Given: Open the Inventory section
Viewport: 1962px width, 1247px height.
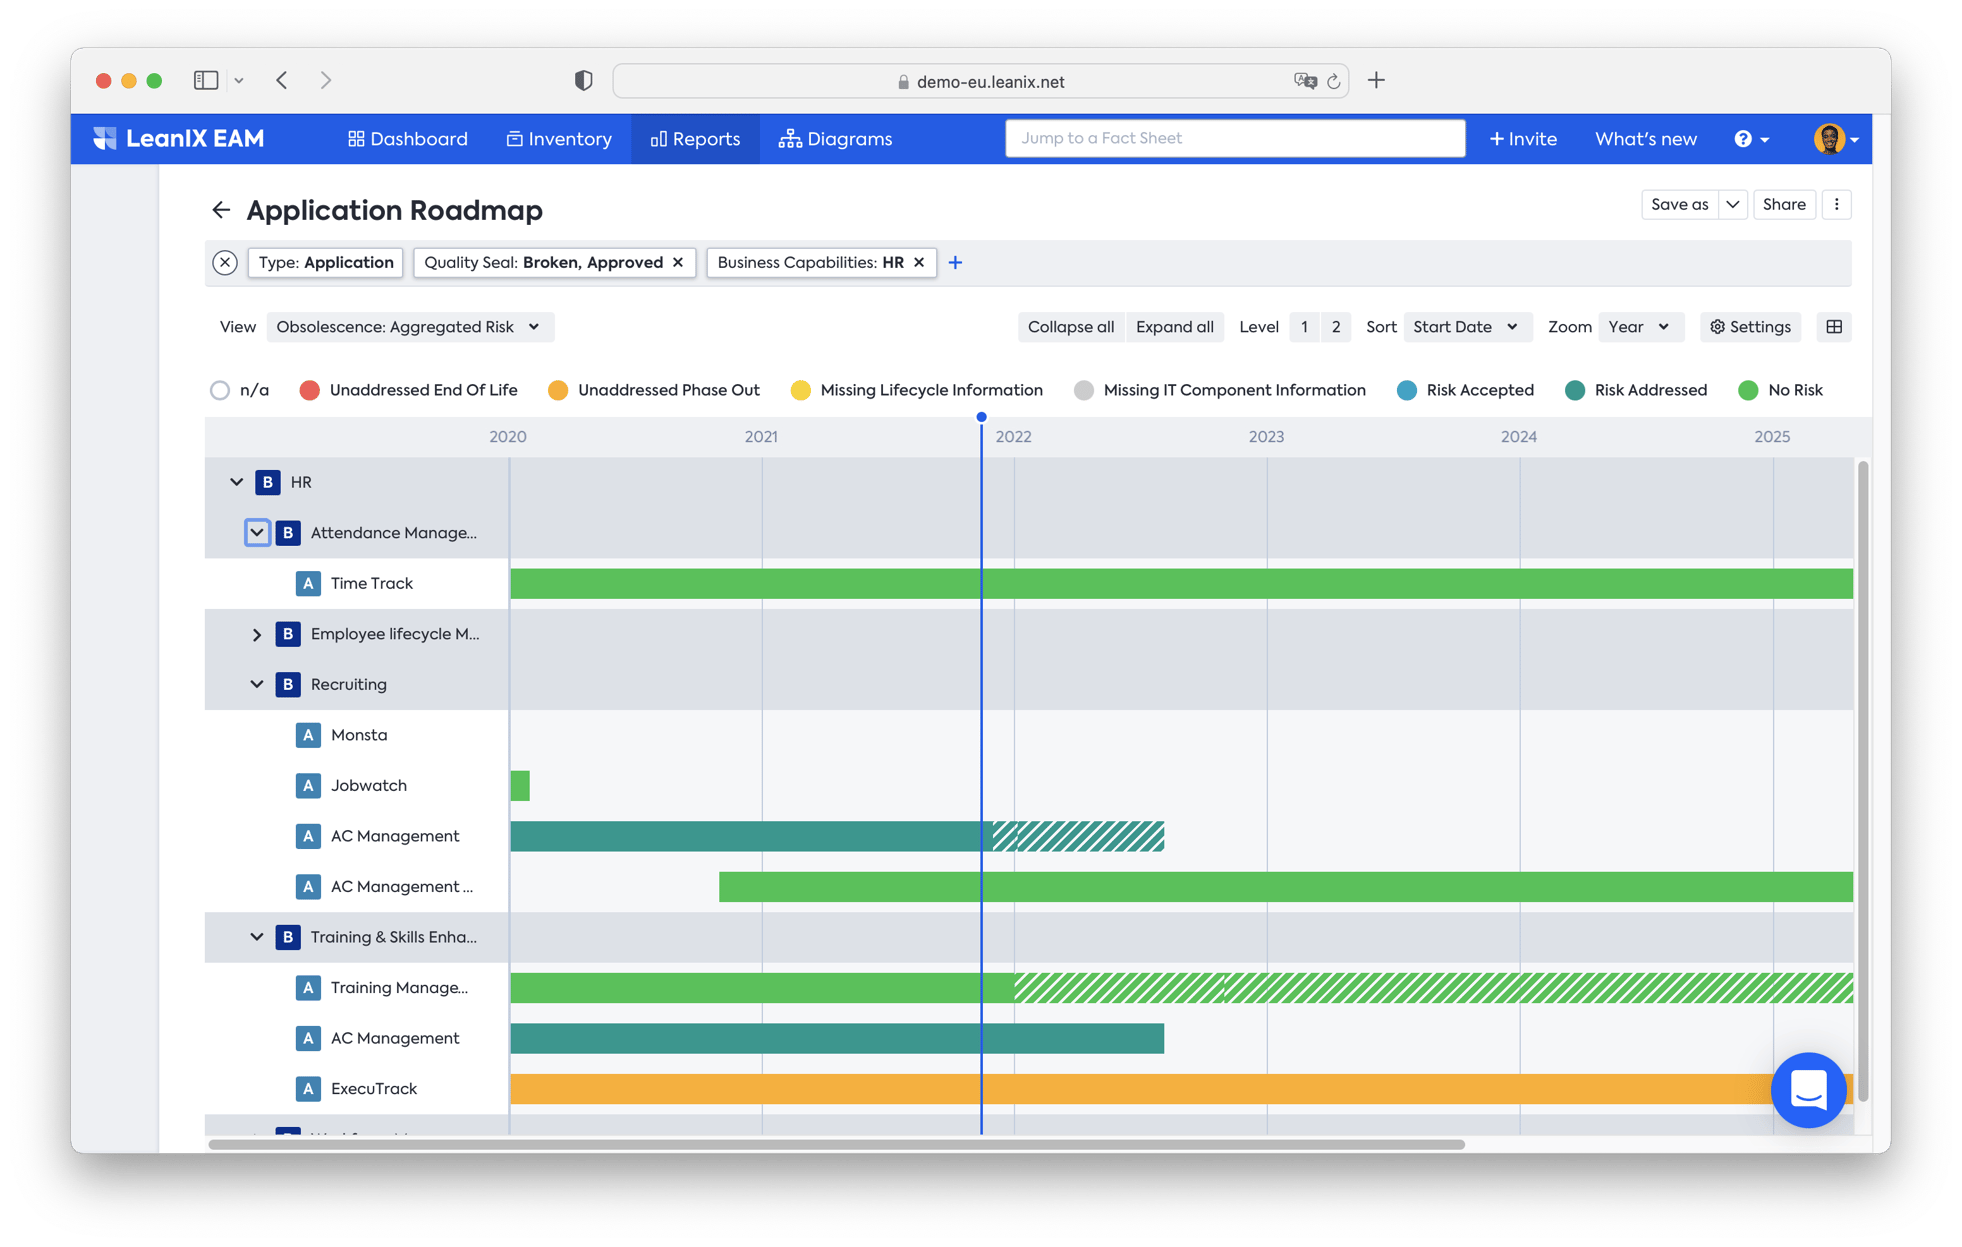Looking at the screenshot, I should 559,138.
